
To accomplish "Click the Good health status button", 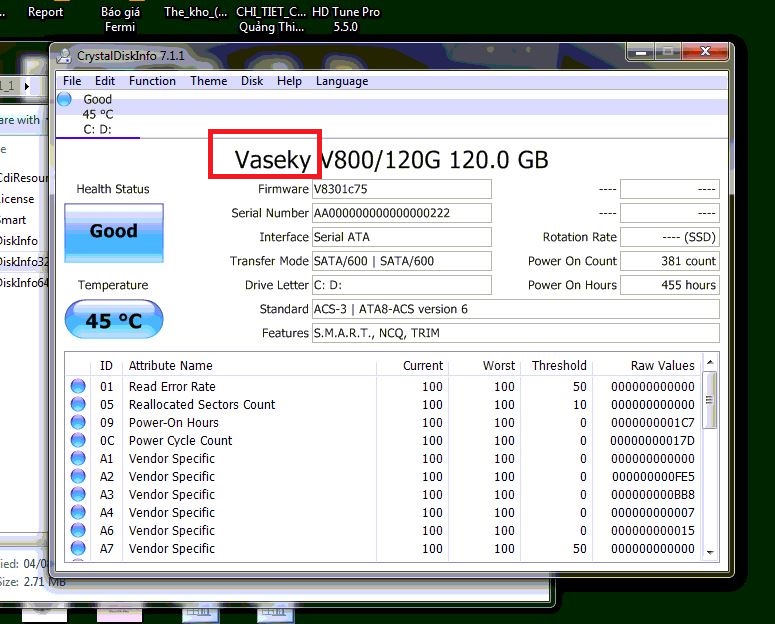I will [x=114, y=232].
